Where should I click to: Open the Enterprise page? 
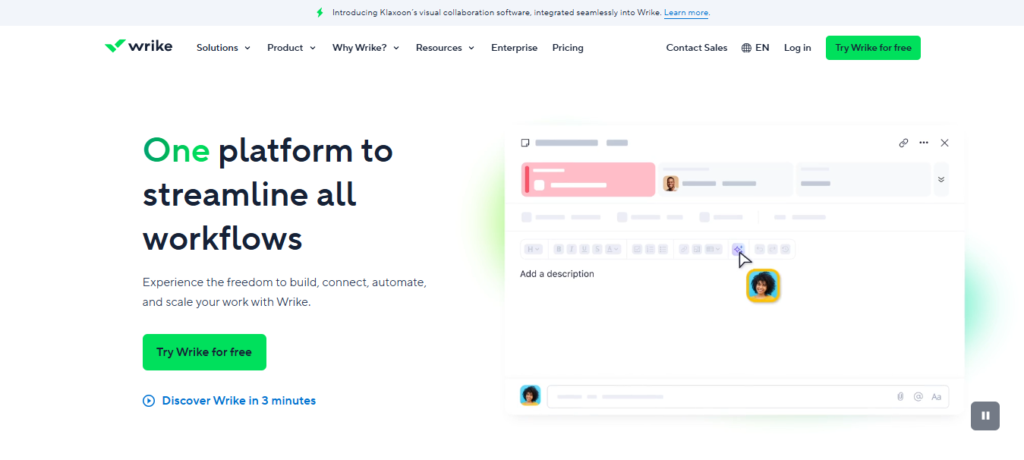[514, 48]
